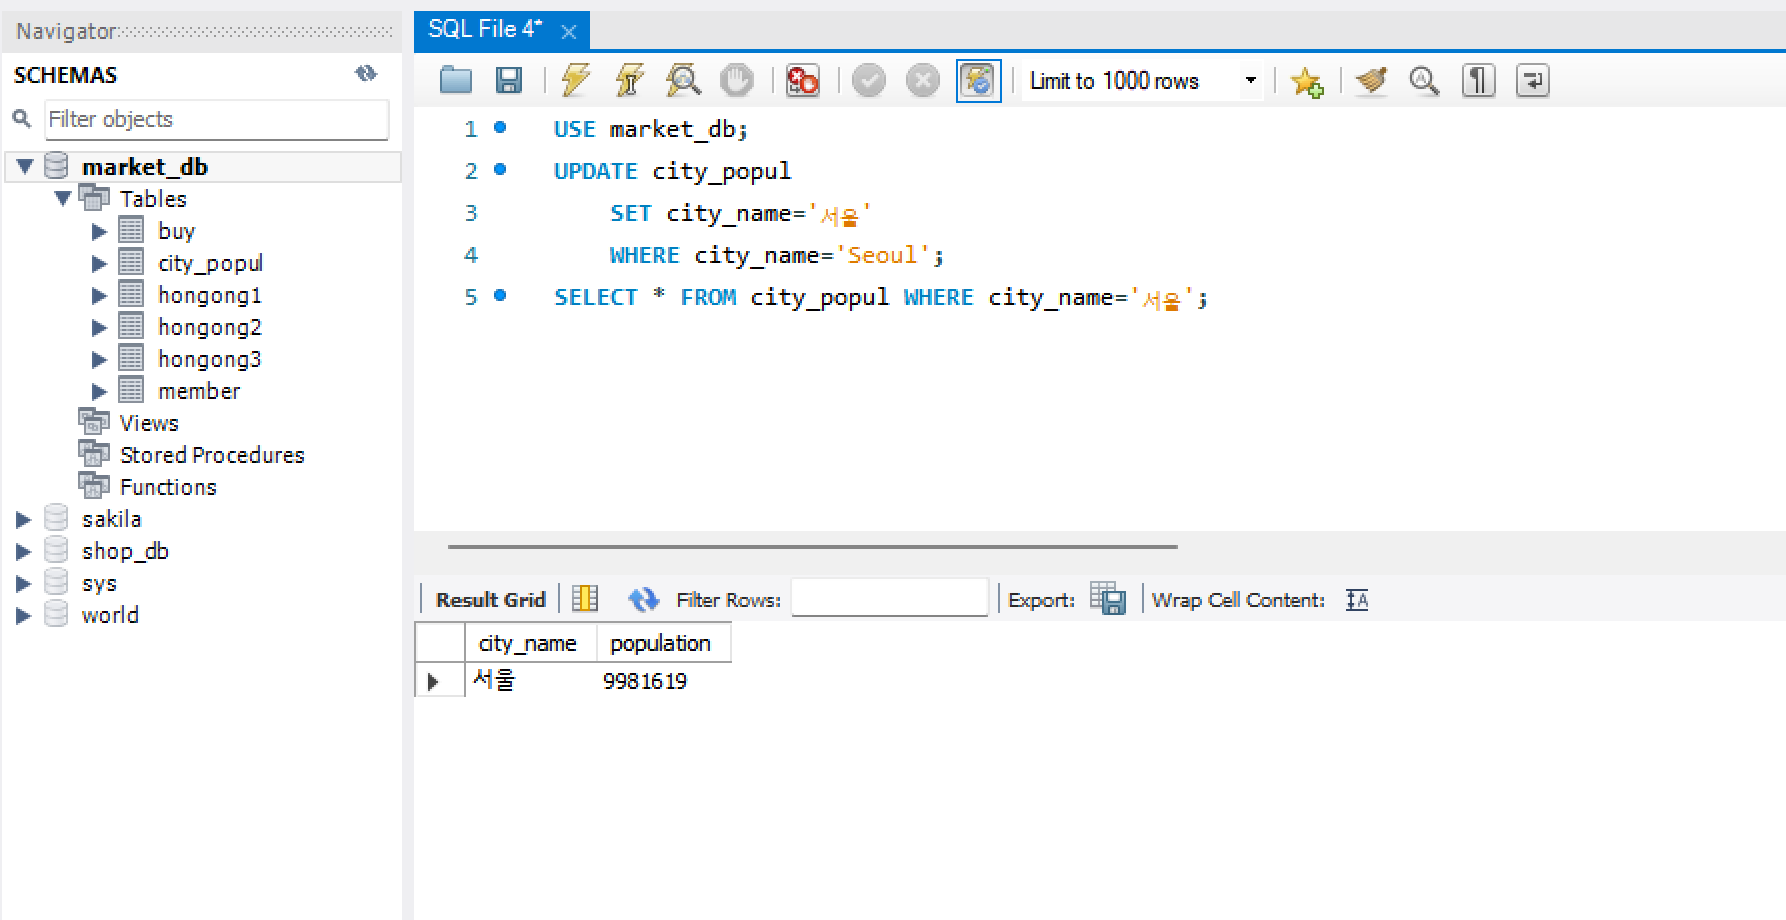Image resolution: width=1786 pixels, height=920 pixels.
Task: Expand the sakila schema
Action: (23, 520)
